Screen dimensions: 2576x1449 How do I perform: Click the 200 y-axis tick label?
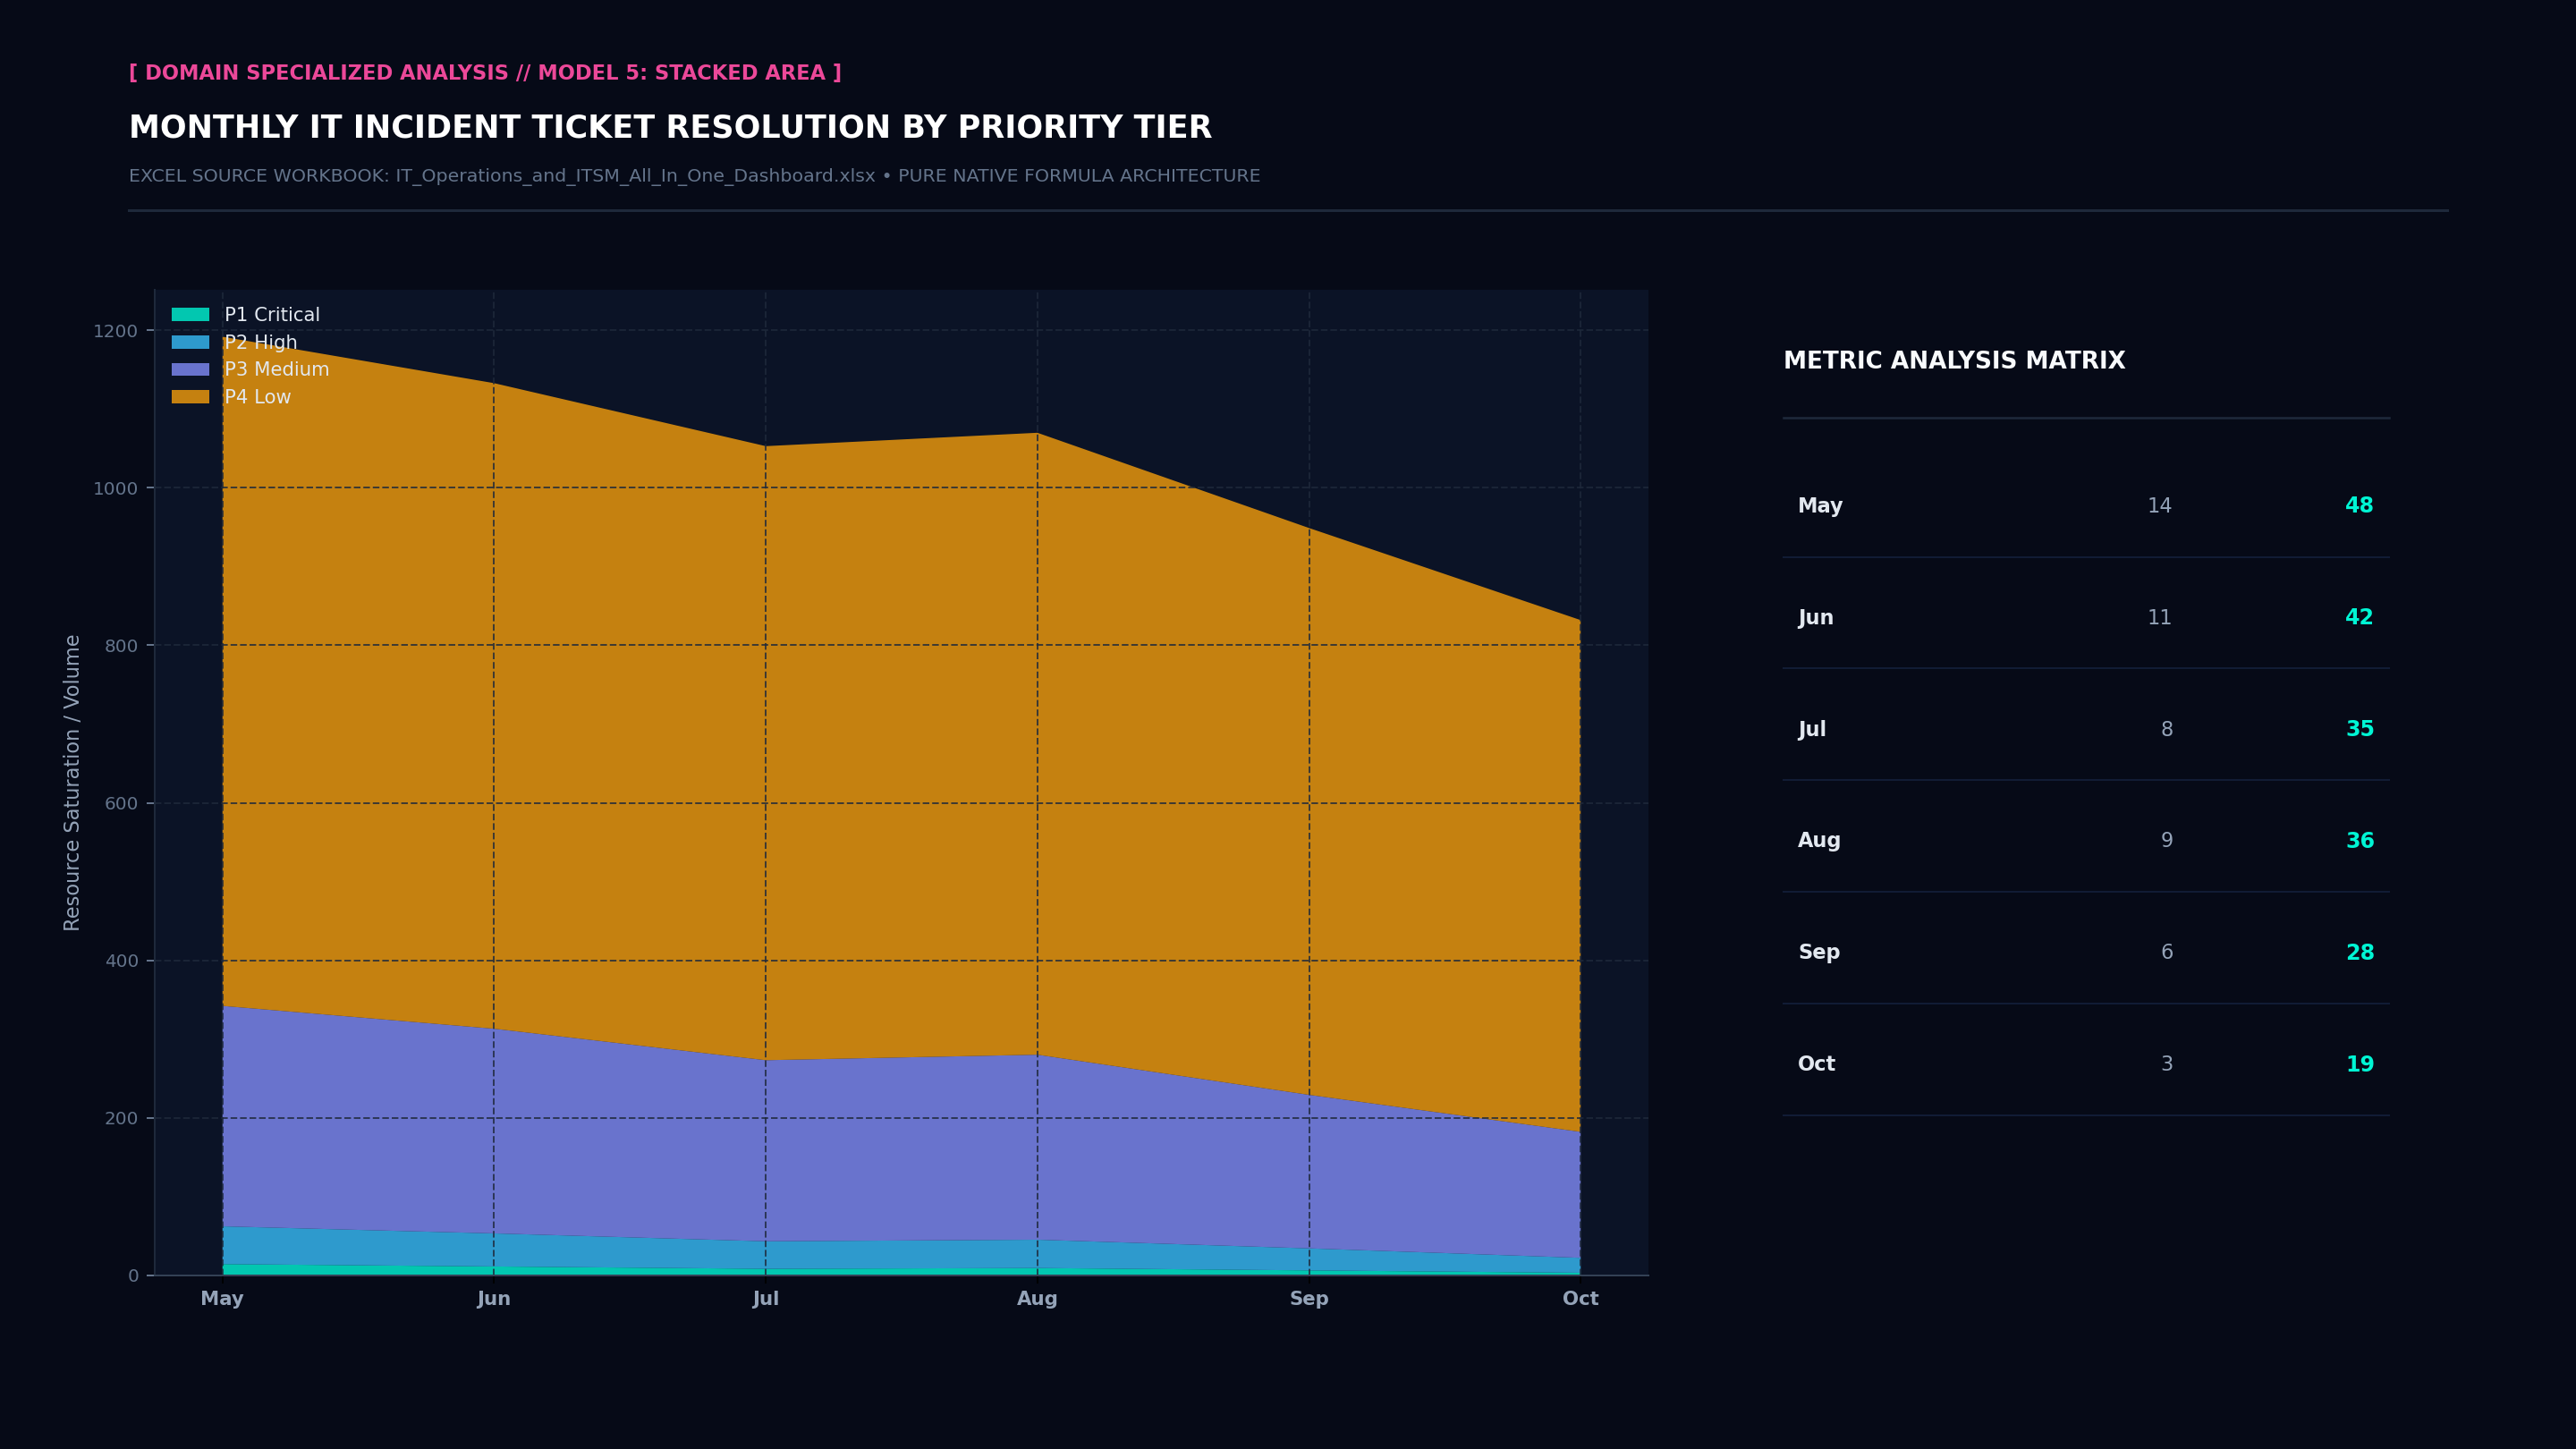tap(122, 1119)
